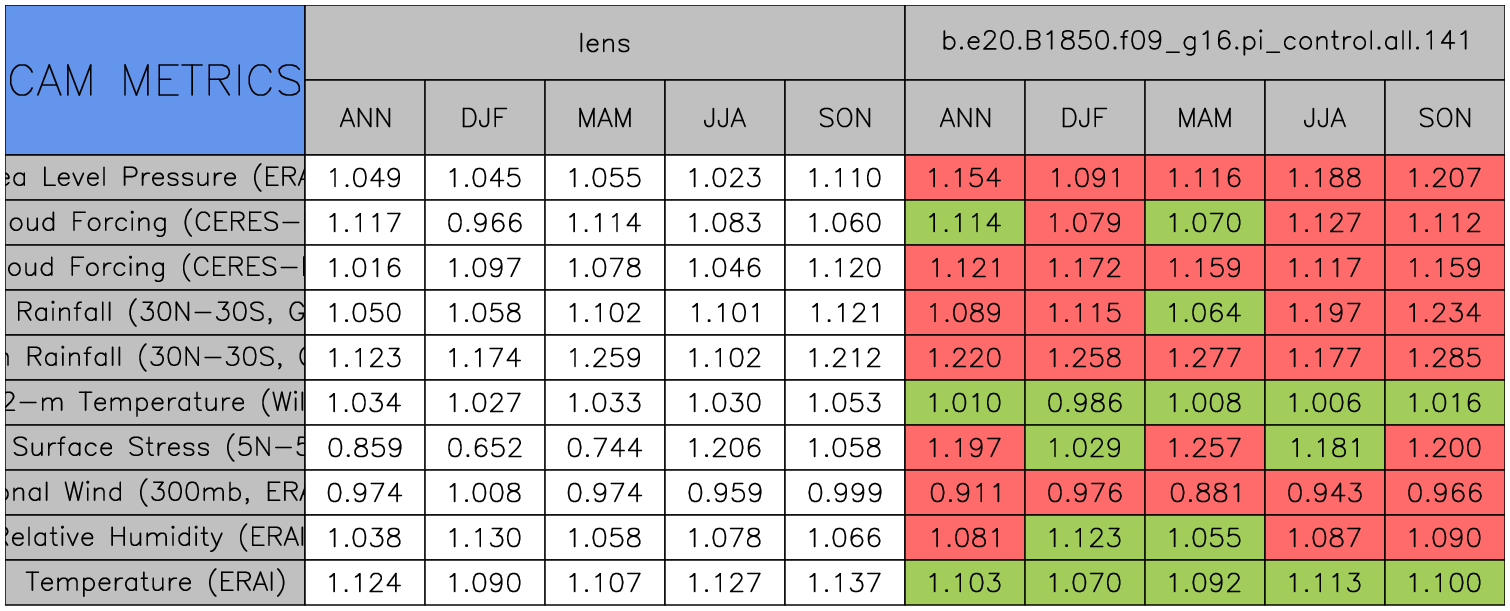Click the Temperature (ERAI) row label

coord(154,583)
